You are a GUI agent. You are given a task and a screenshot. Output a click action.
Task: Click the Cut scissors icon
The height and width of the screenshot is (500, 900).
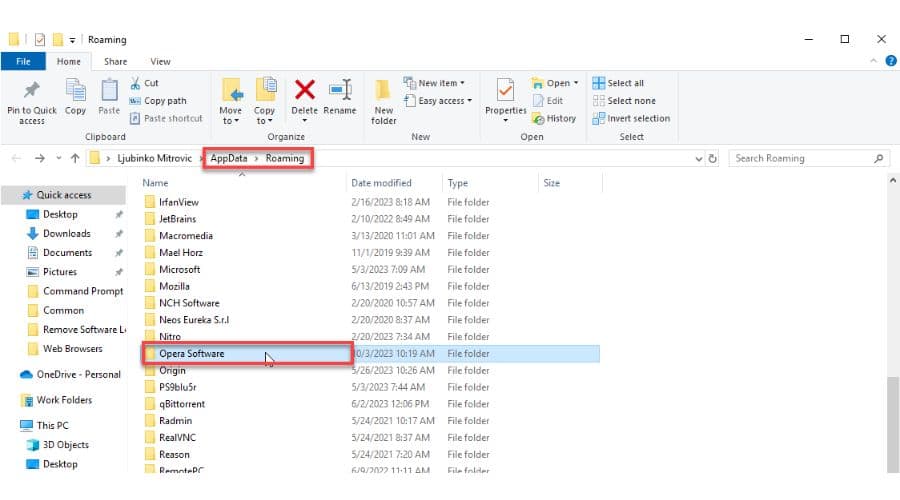pyautogui.click(x=135, y=83)
